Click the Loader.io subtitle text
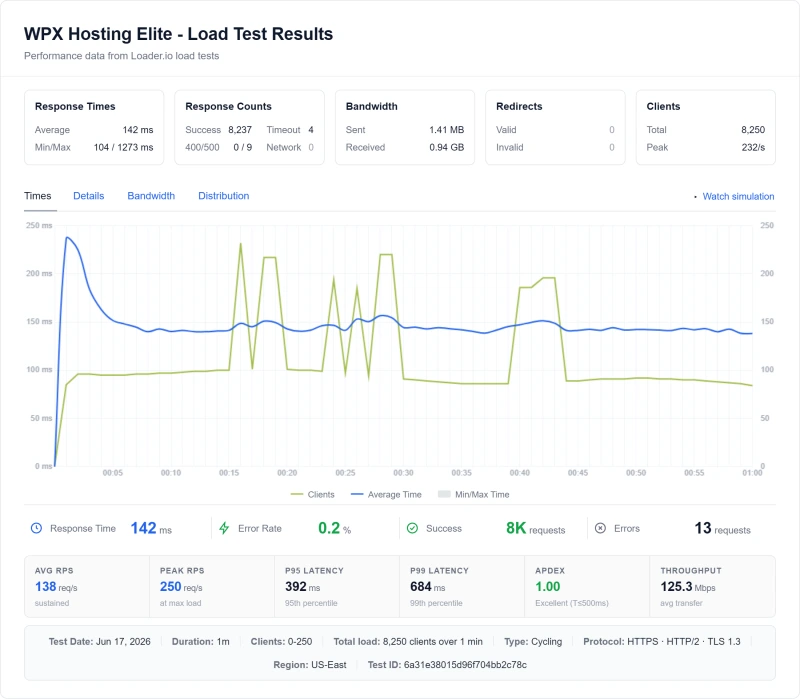The image size is (800, 699). tap(121, 56)
